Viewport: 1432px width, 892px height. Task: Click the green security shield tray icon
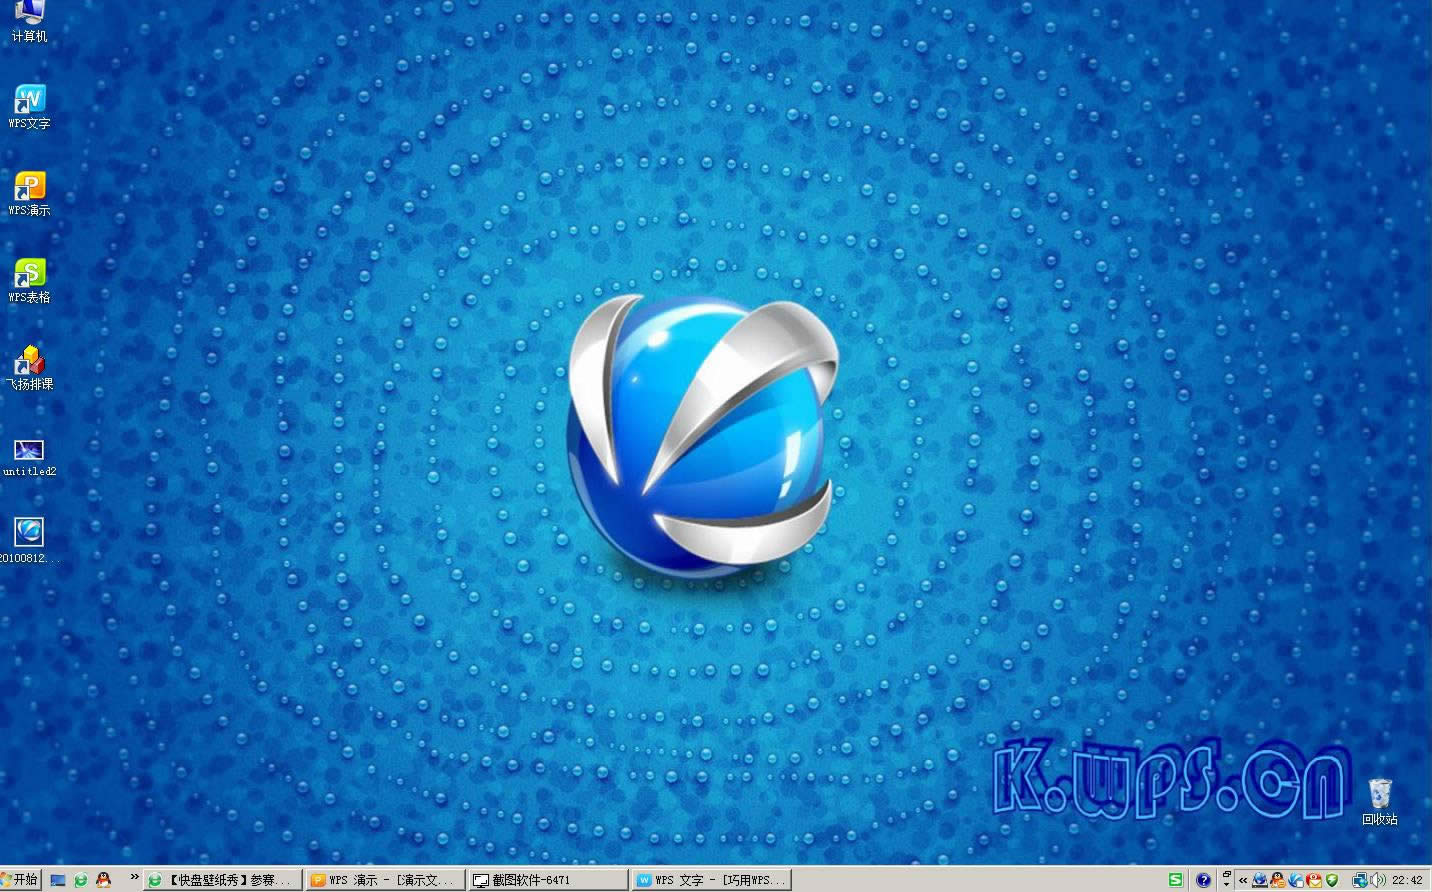pos(1332,880)
